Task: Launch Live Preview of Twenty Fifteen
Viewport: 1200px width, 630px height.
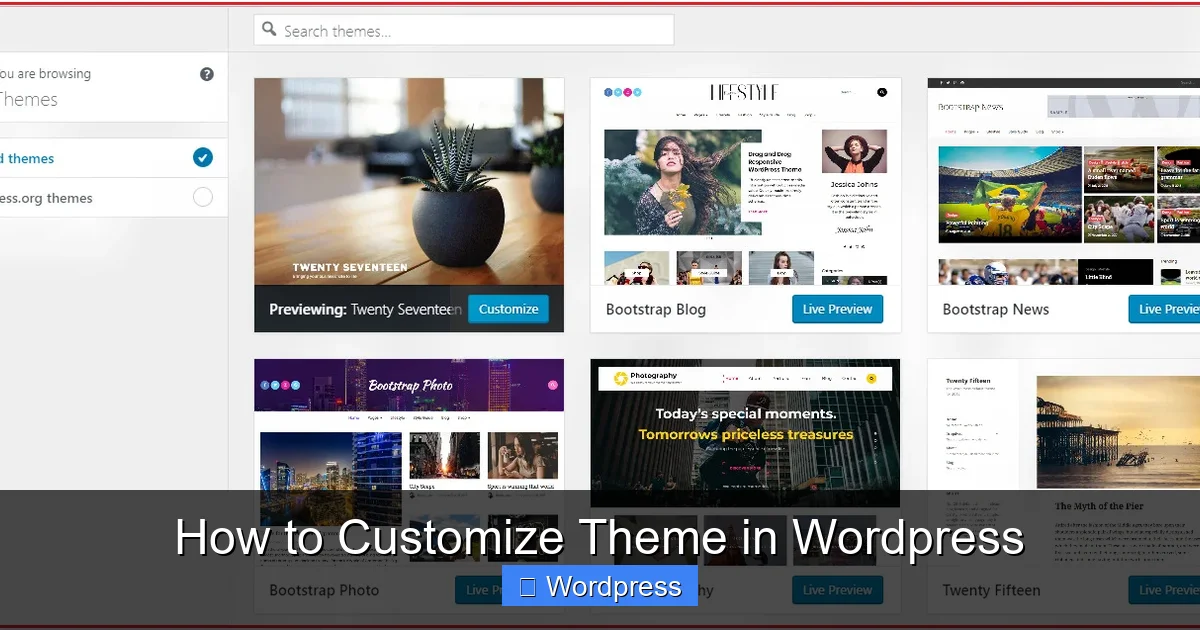Action: coord(1169,590)
